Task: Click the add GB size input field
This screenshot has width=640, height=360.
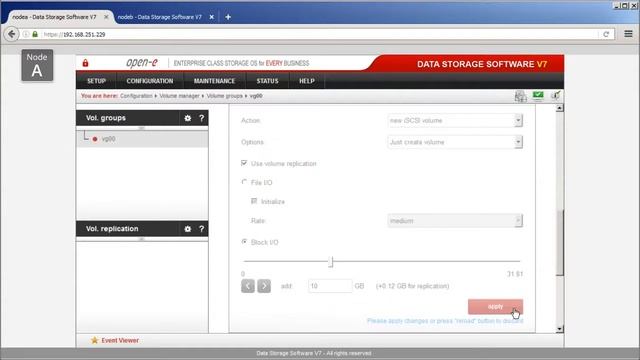Action: pyautogui.click(x=330, y=286)
